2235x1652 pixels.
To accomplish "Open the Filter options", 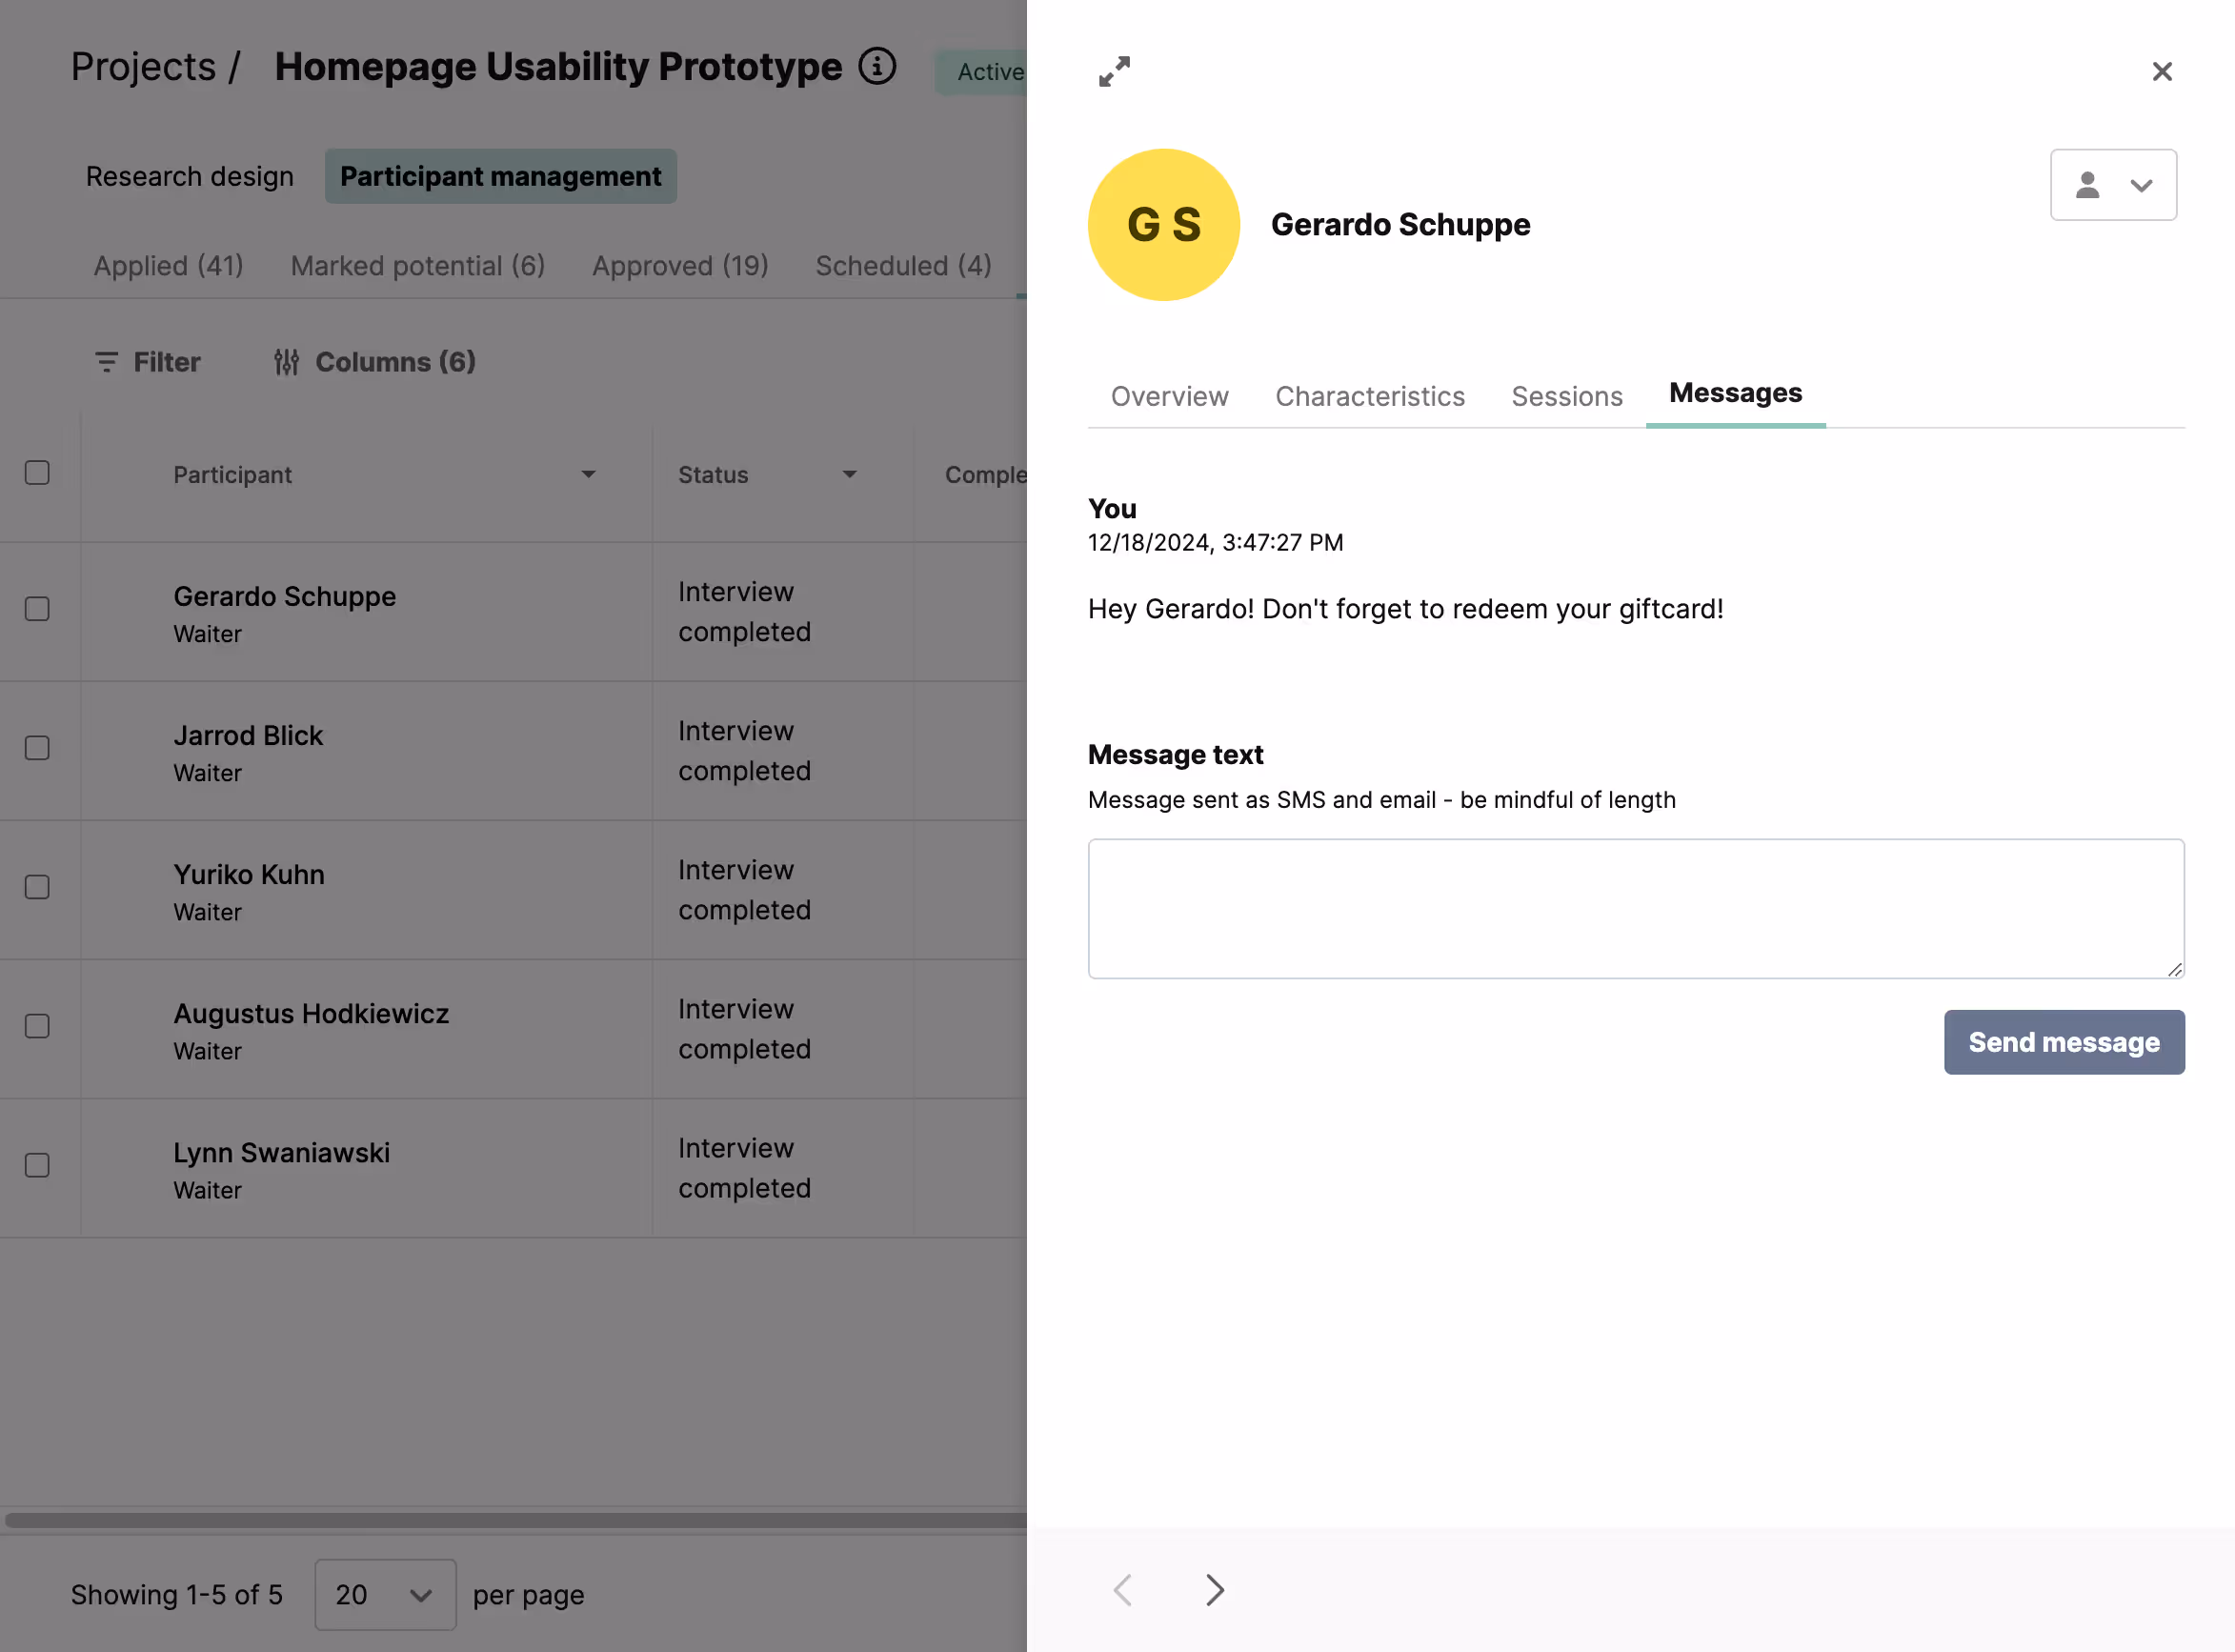I will pyautogui.click(x=148, y=362).
